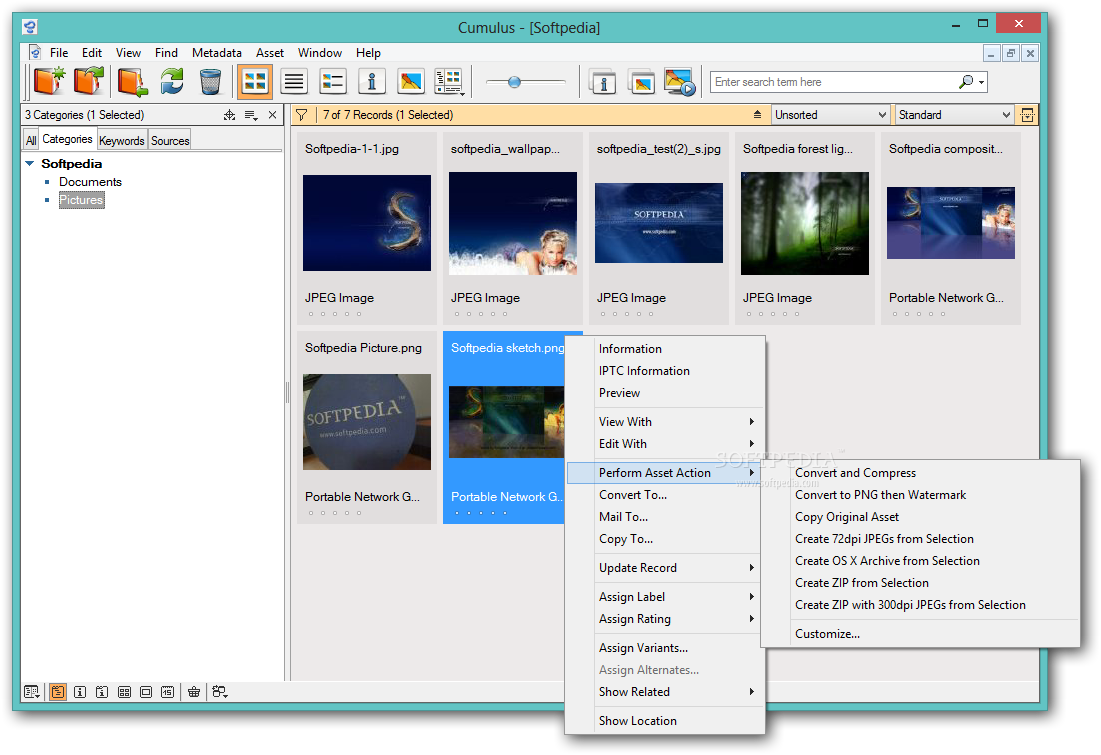
Task: Click the search term input field
Action: [x=834, y=82]
